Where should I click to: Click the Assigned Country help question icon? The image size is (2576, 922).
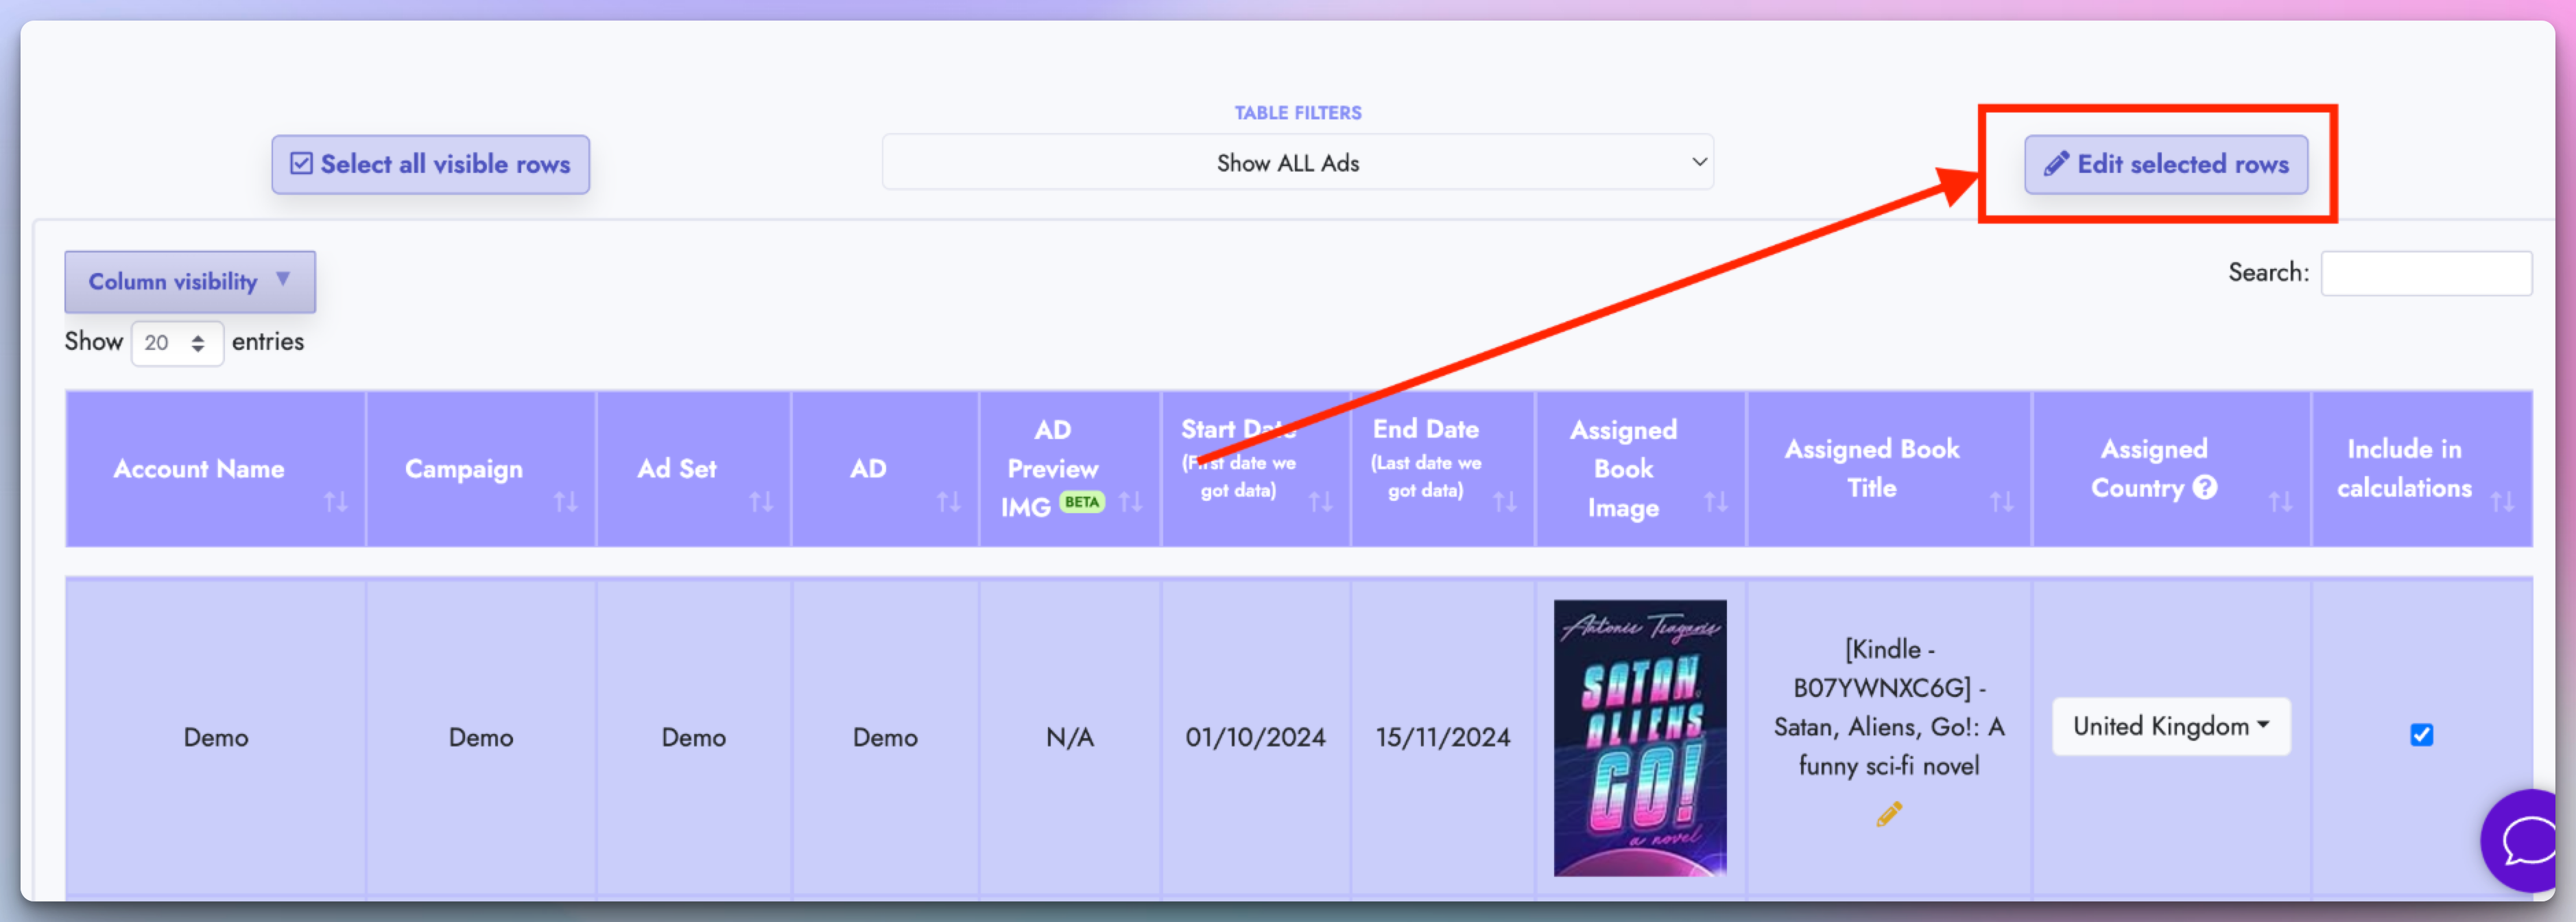pyautogui.click(x=2205, y=488)
